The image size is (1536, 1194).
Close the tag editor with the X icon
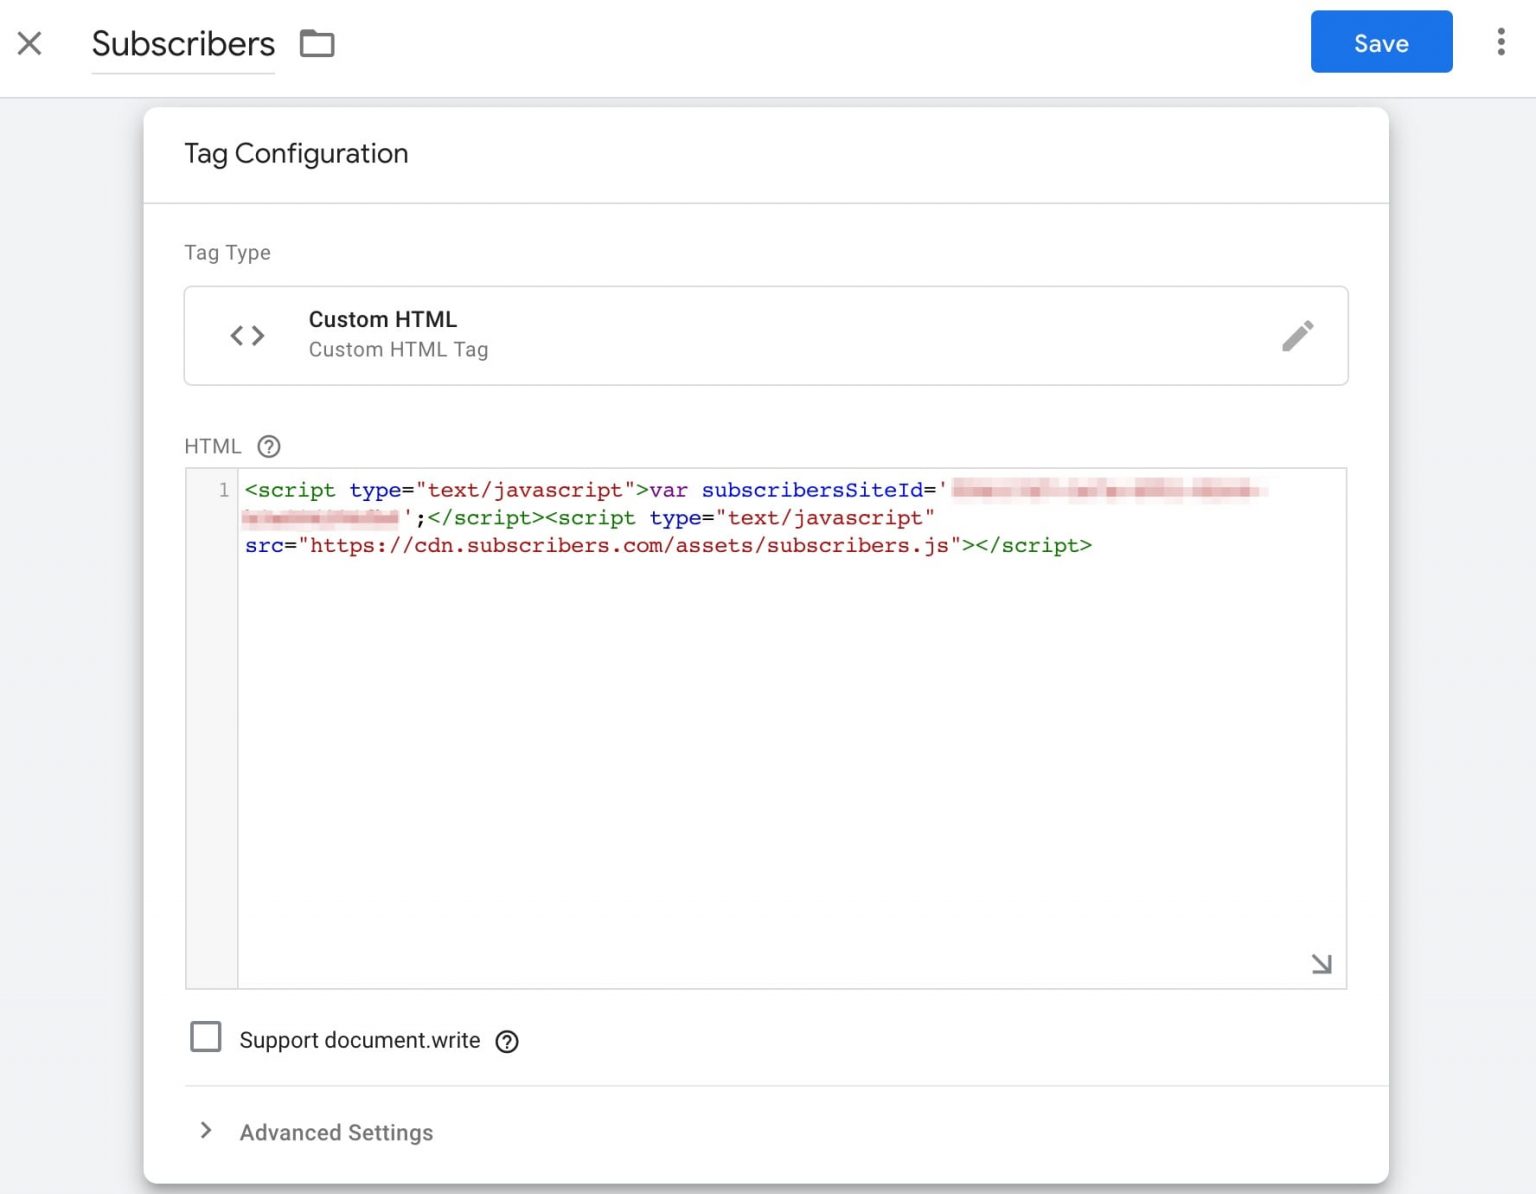(30, 43)
